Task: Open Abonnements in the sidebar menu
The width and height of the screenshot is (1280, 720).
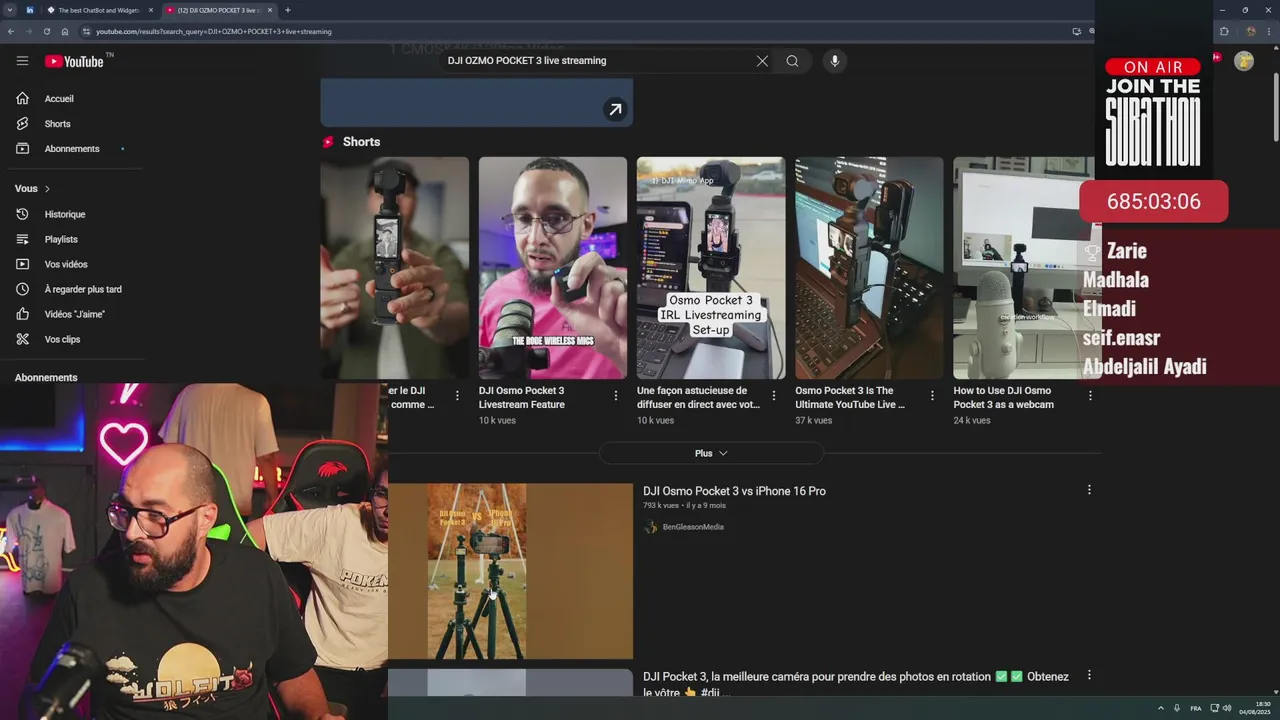Action: pos(72,149)
